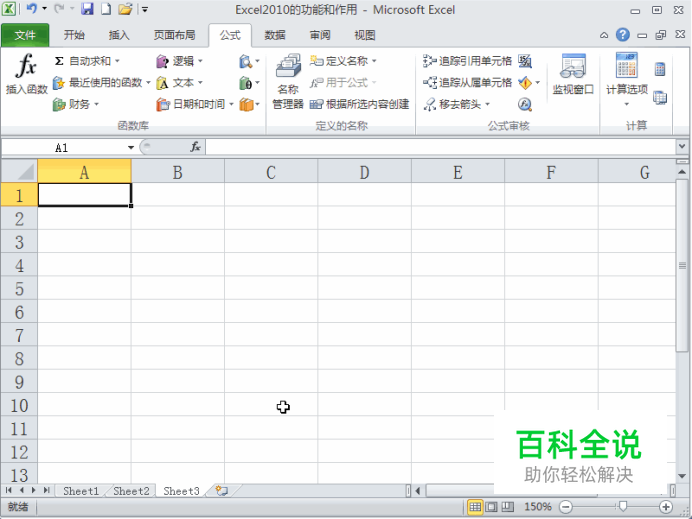Click the Save icon in quick access toolbar
This screenshot has width=692, height=519.
pyautogui.click(x=87, y=9)
